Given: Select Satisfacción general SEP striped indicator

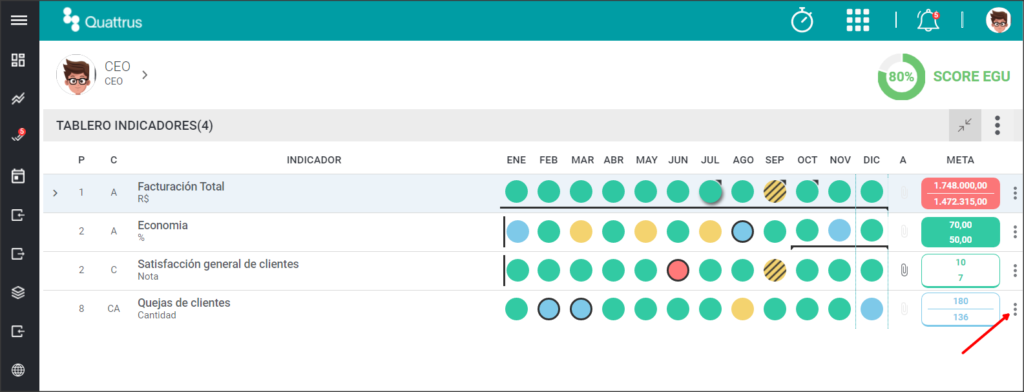Looking at the screenshot, I should 775,270.
